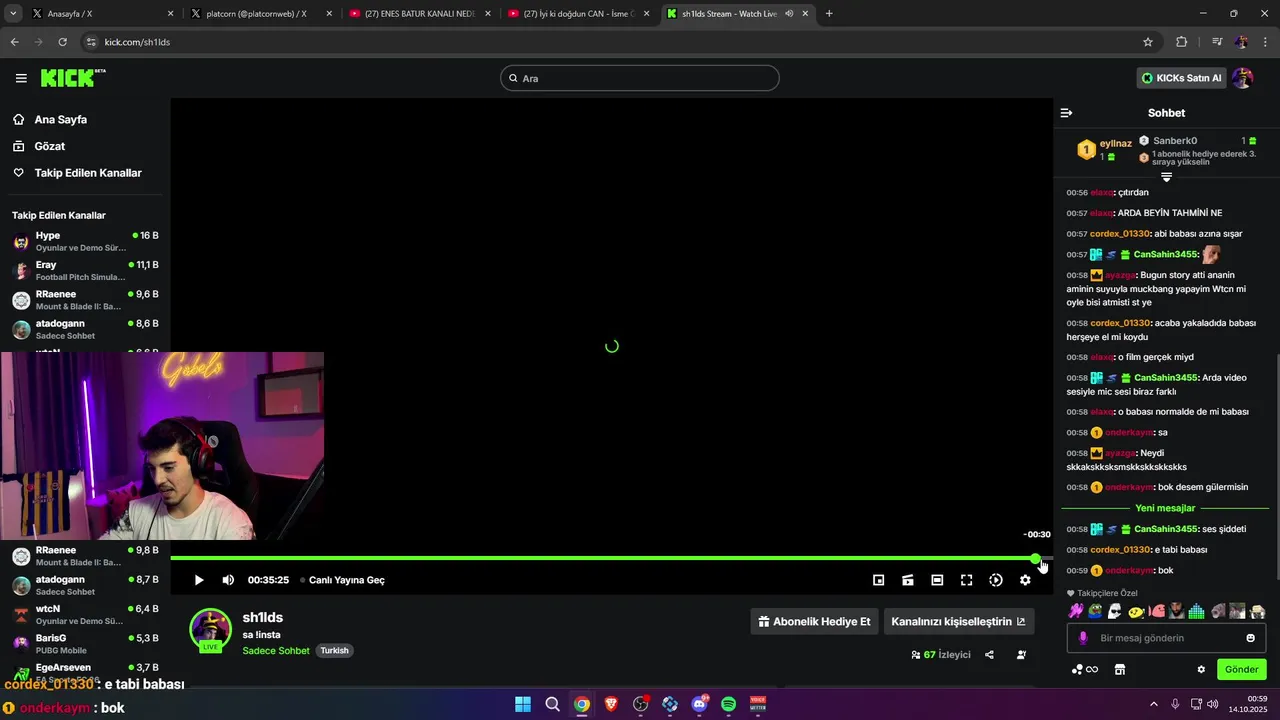Screen dimensions: 1280x720
Task: Click the green seek handle on timeline
Action: tap(1035, 558)
